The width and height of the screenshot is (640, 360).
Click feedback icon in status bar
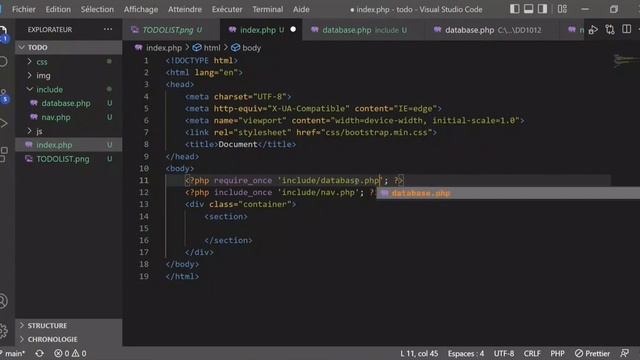[624, 353]
